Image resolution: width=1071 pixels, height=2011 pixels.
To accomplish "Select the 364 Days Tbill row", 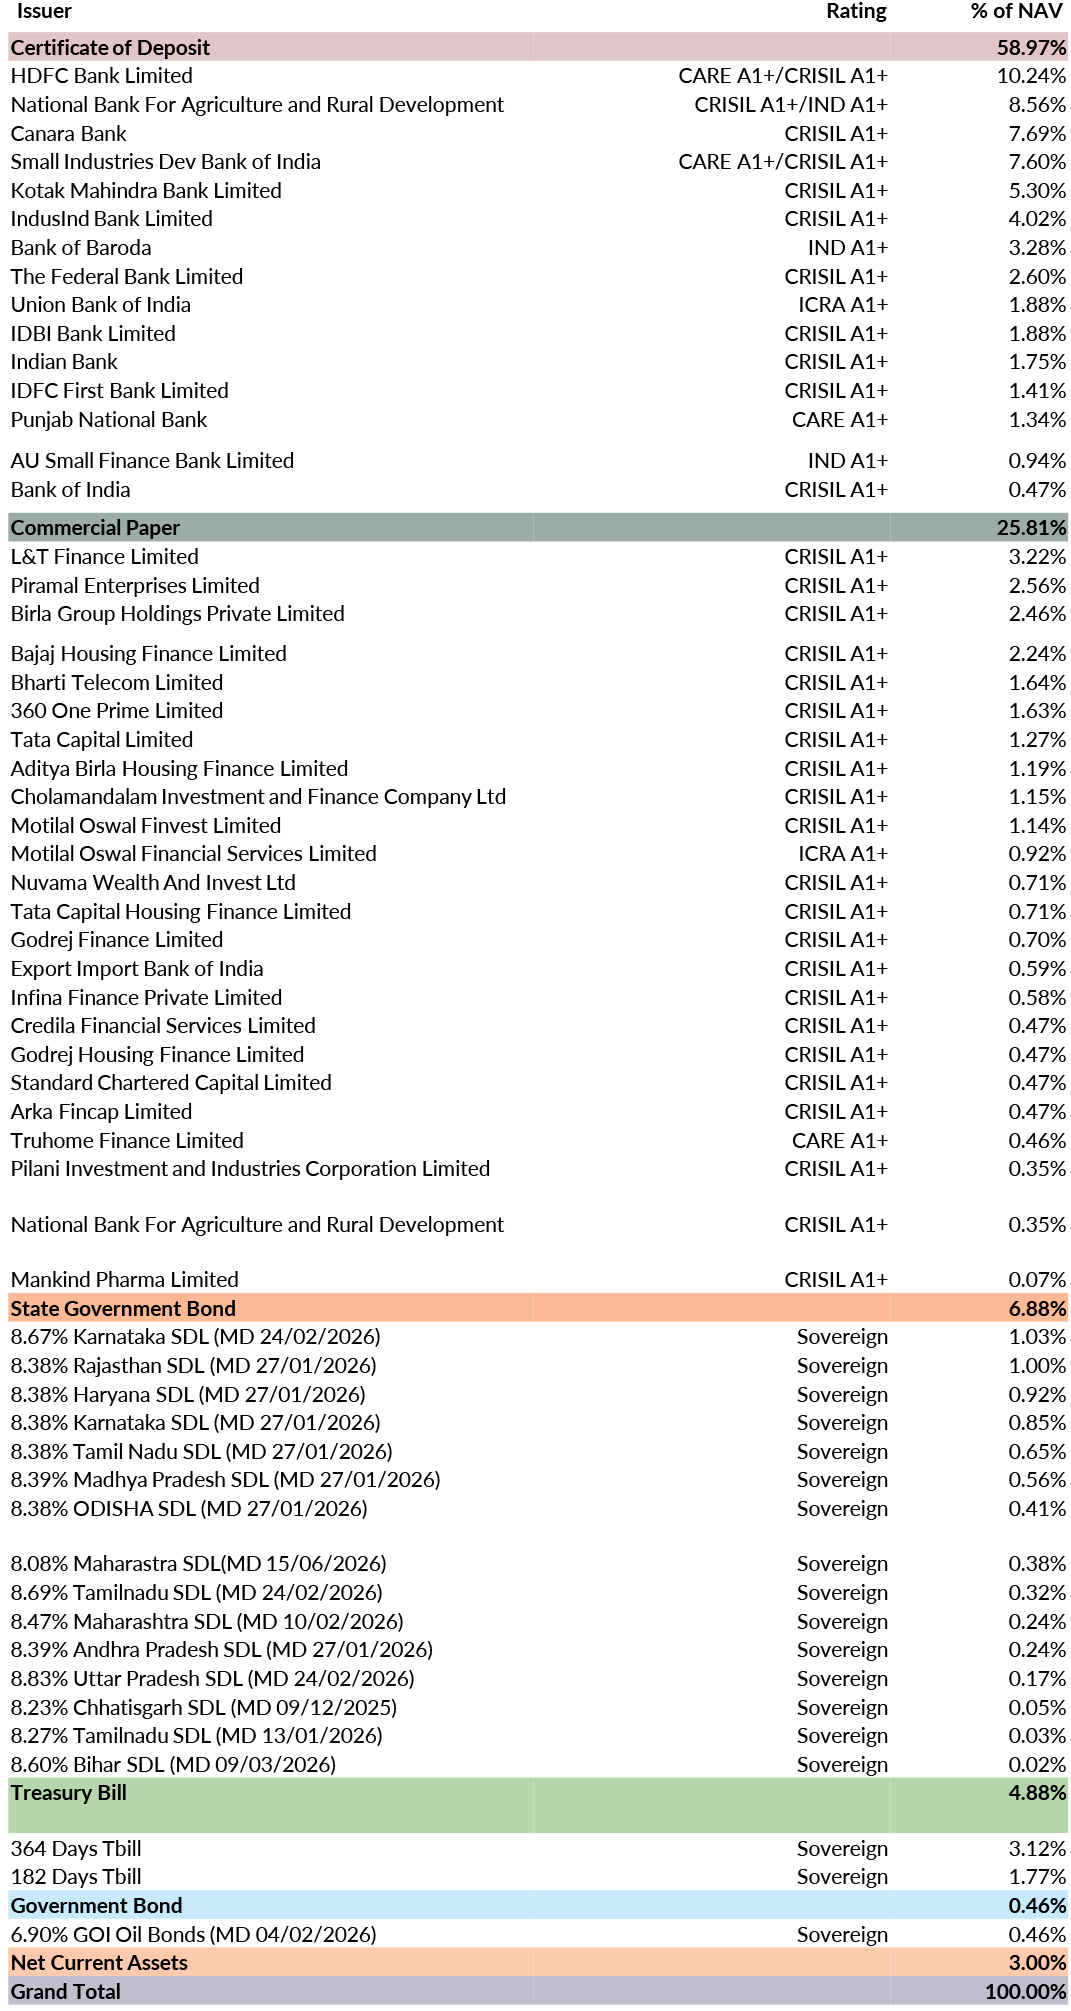I will (76, 1849).
